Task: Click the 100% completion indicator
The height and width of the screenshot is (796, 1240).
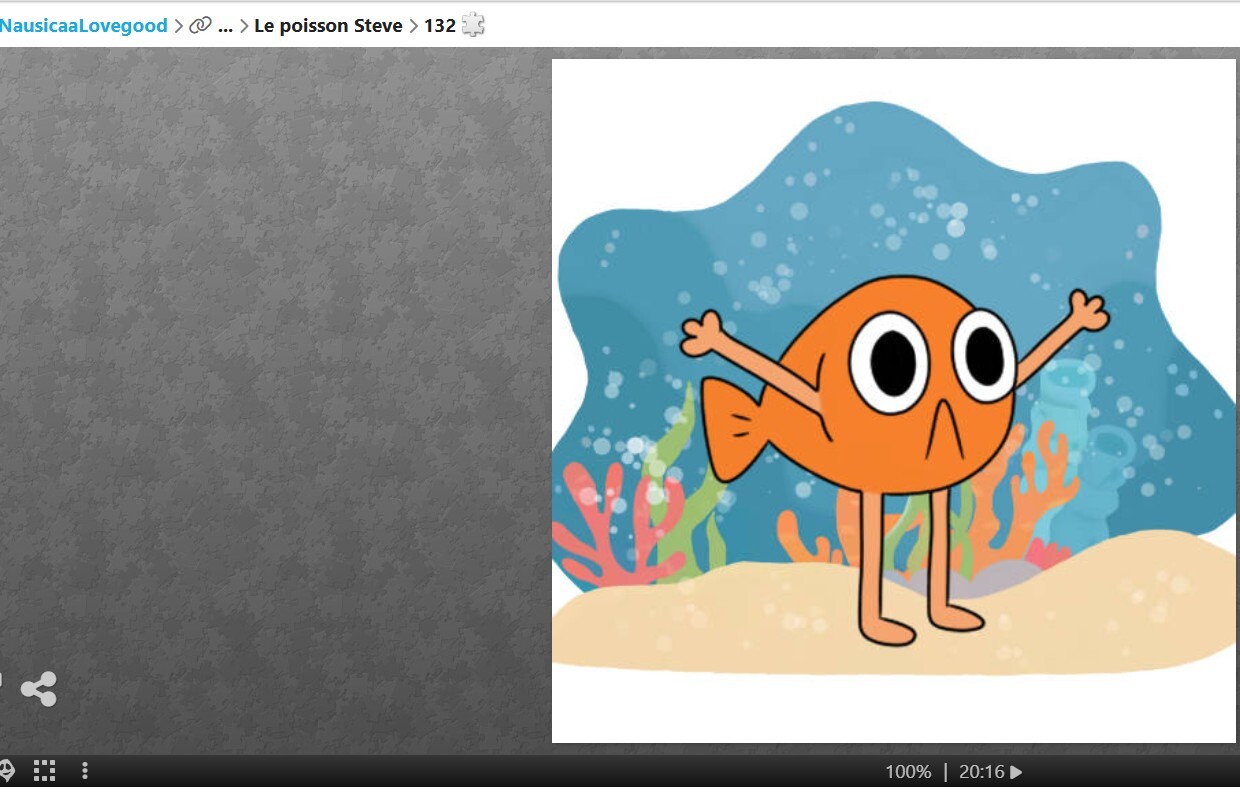Action: 908,772
